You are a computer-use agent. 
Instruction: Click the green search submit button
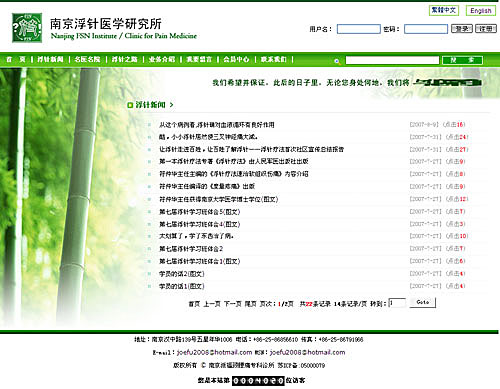(x=462, y=60)
